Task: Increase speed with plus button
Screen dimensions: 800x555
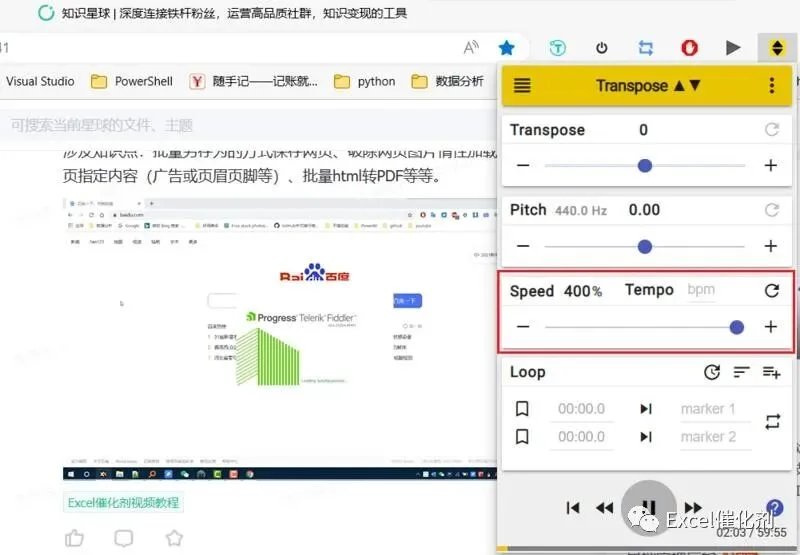Action: pos(771,326)
